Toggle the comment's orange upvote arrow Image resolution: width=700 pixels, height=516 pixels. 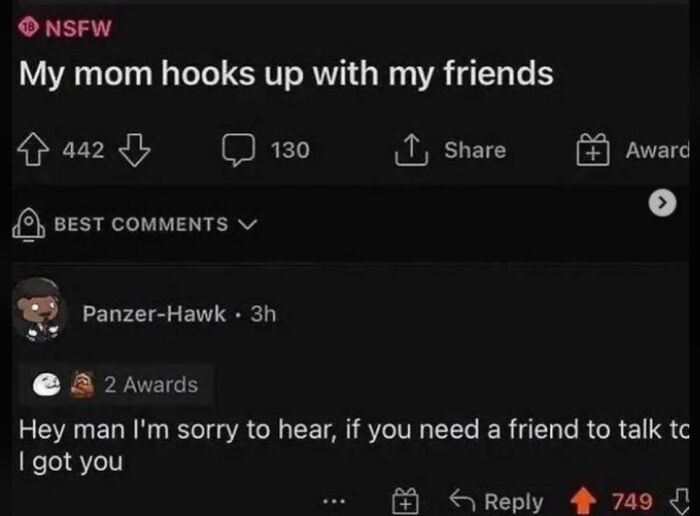pos(583,501)
